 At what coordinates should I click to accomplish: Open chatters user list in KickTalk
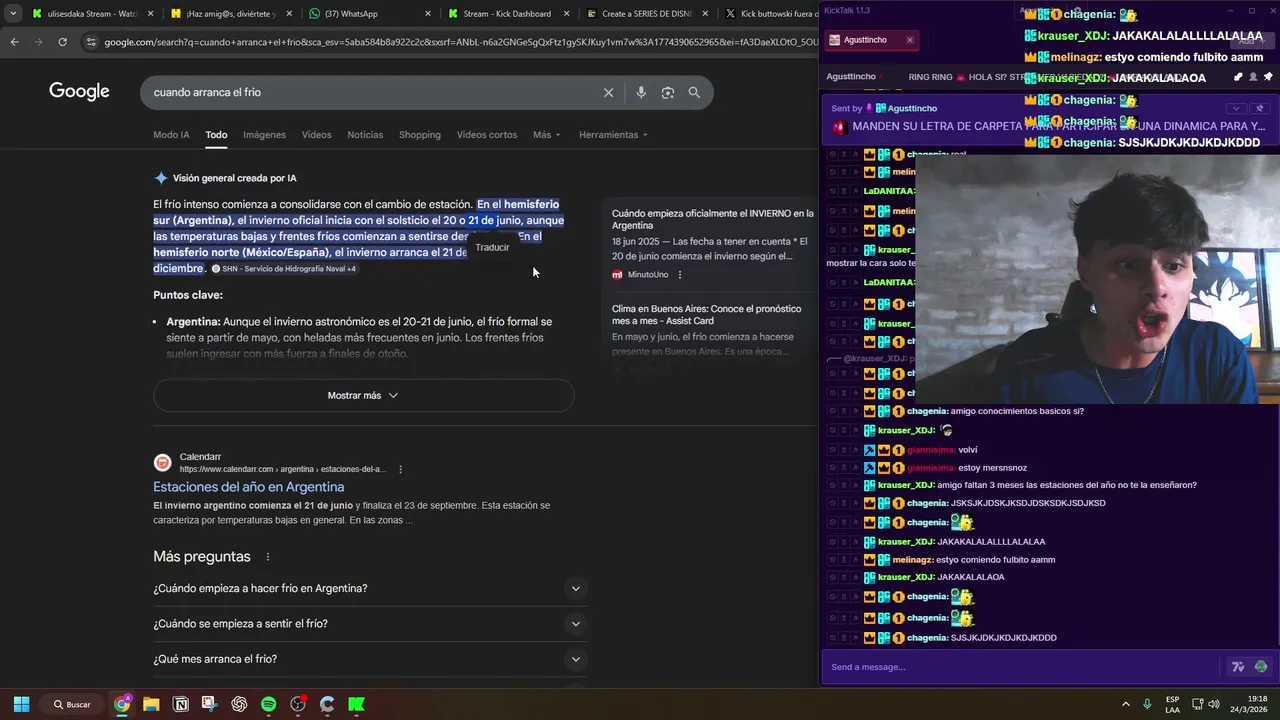[x=1253, y=77]
